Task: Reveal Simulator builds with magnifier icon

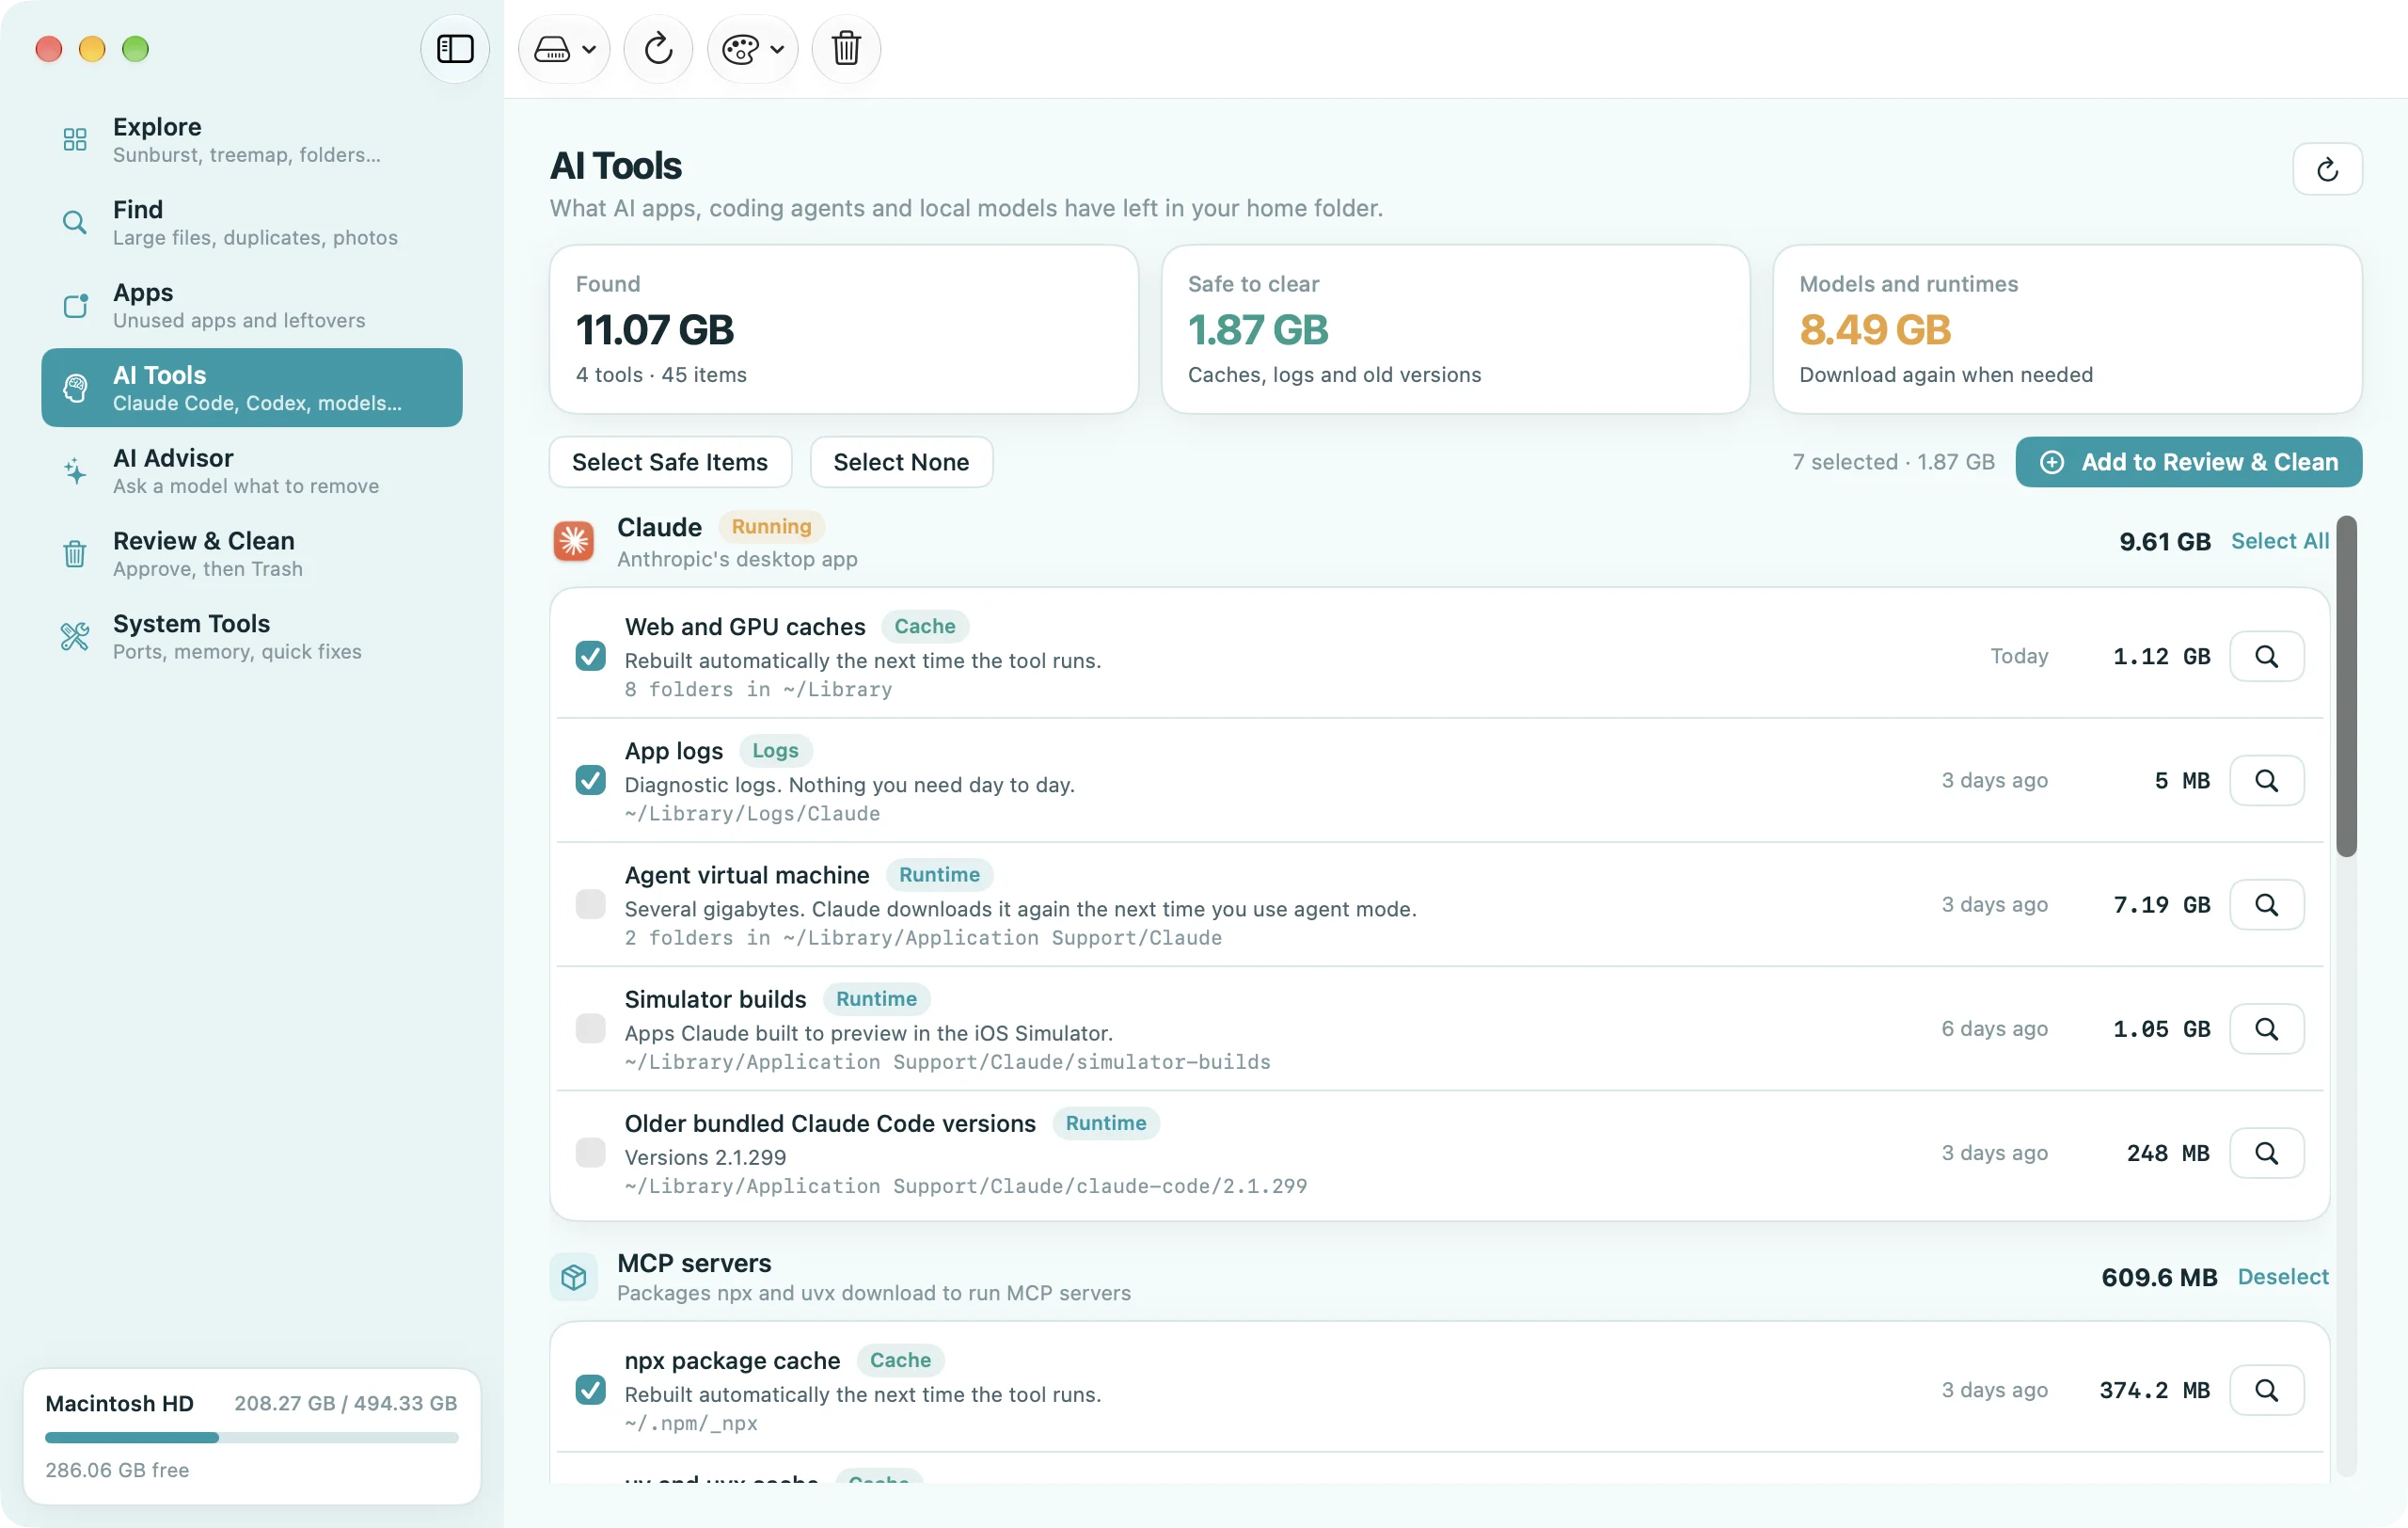Action: pos(2266,1028)
